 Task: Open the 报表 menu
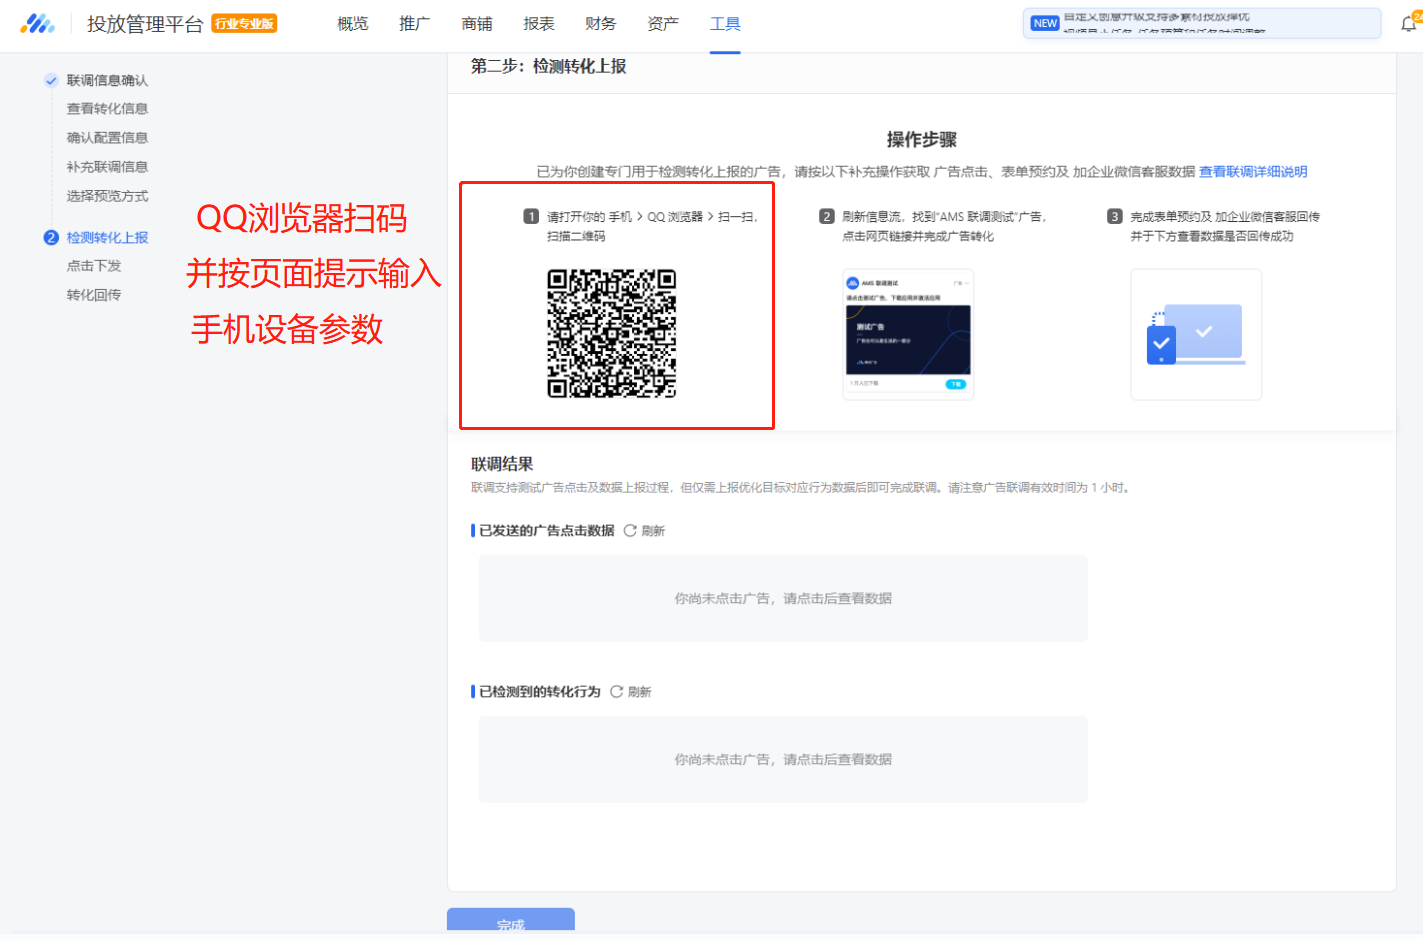coord(538,24)
